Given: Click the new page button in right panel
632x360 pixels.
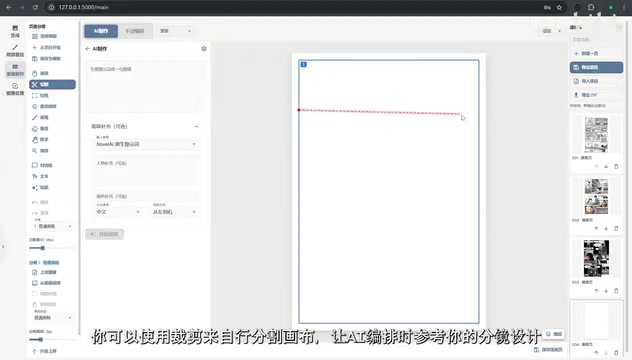Looking at the screenshot, I should pyautogui.click(x=596, y=53).
